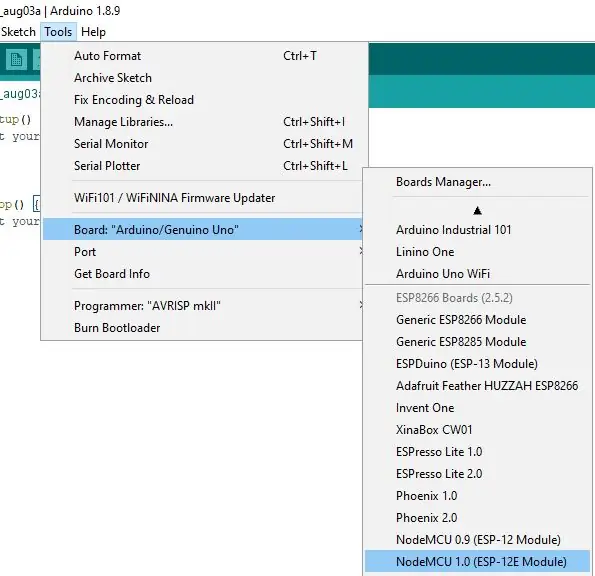Image resolution: width=595 pixels, height=576 pixels.
Task: Launch the Serial Plotter
Action: click(204, 166)
